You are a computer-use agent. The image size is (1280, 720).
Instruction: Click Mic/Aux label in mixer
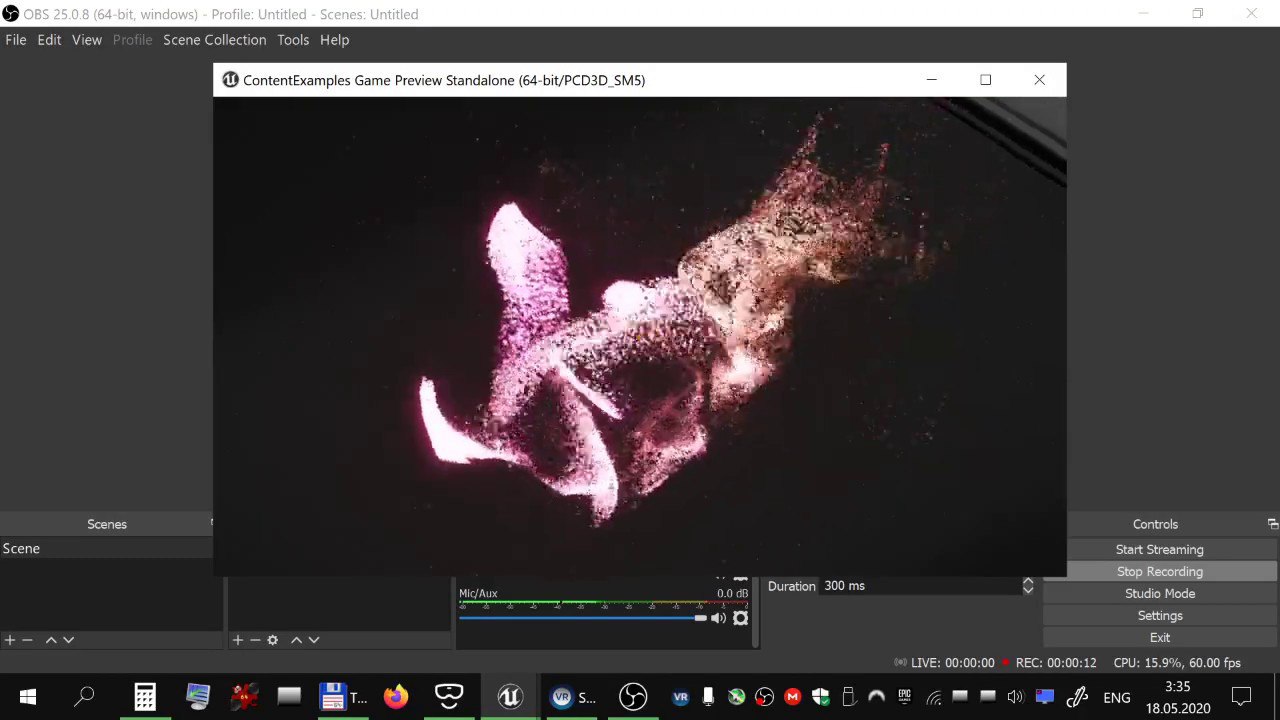click(x=478, y=594)
